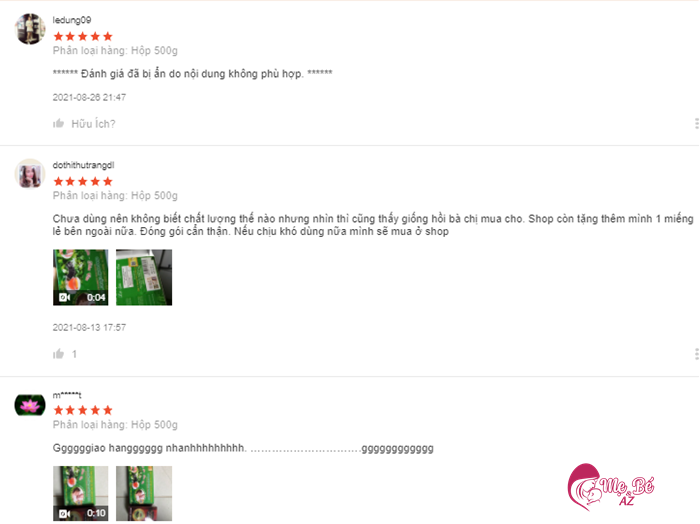Open the green box photo in dothithutrangdl's review

tap(144, 277)
